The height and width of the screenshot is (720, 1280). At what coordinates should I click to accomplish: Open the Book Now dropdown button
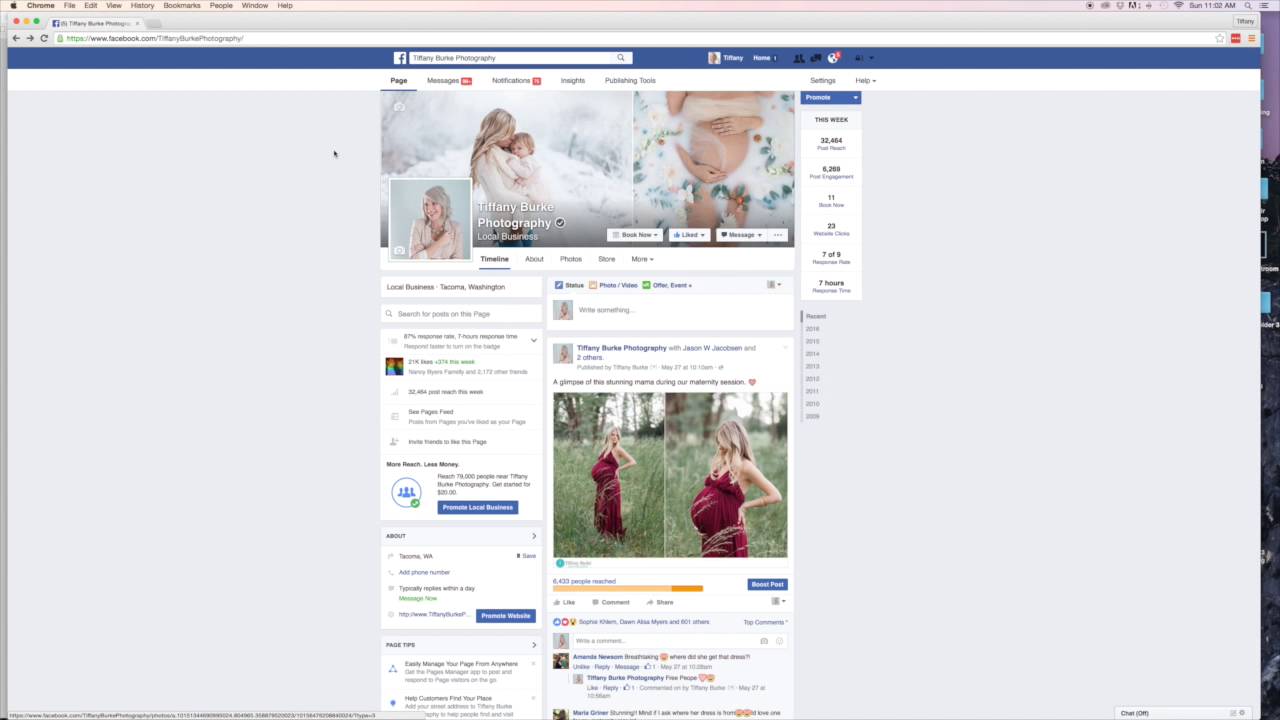pyautogui.click(x=634, y=235)
